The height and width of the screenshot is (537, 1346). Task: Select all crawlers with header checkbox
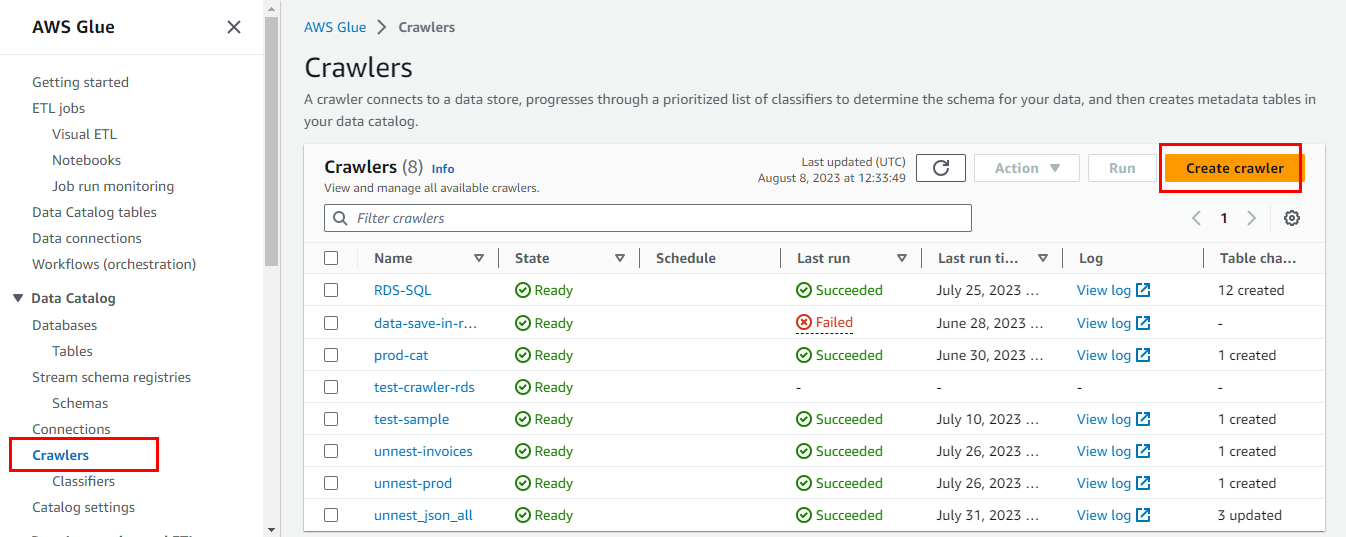(331, 258)
